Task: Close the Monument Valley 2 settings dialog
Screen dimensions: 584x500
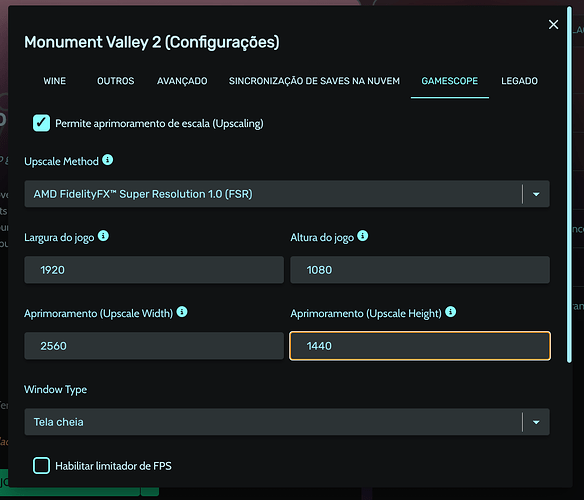Action: coord(553,25)
